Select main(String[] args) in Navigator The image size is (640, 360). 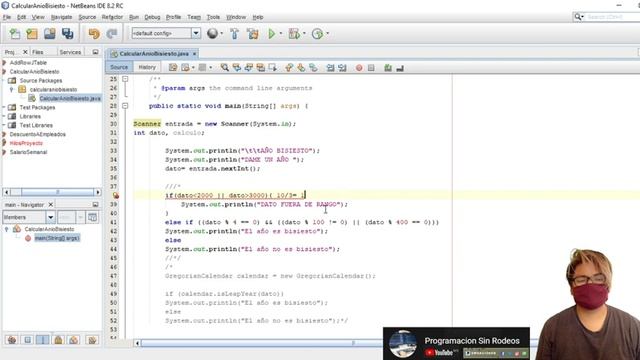[x=57, y=238]
